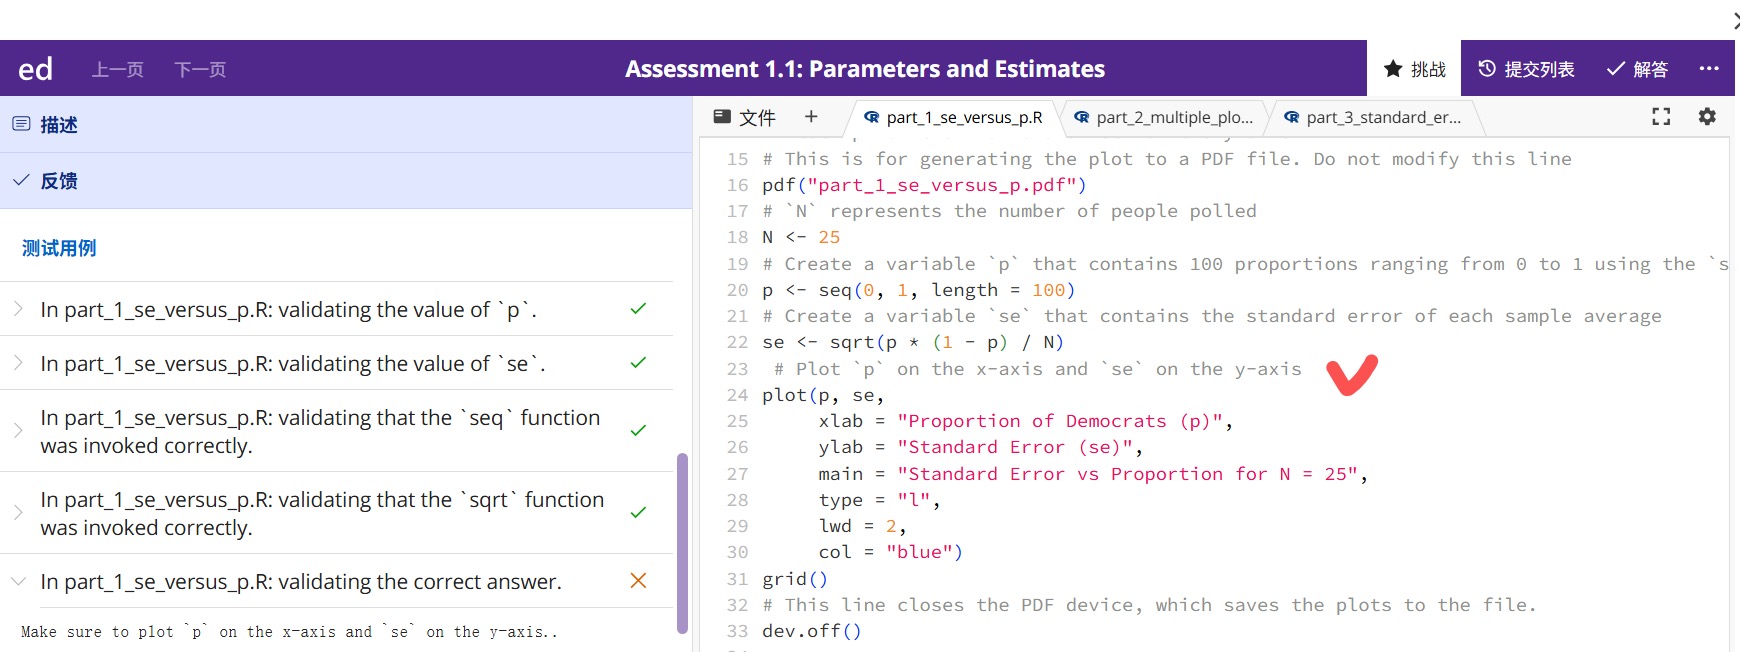Click the feedback panel vertical scrollbar

pyautogui.click(x=683, y=543)
